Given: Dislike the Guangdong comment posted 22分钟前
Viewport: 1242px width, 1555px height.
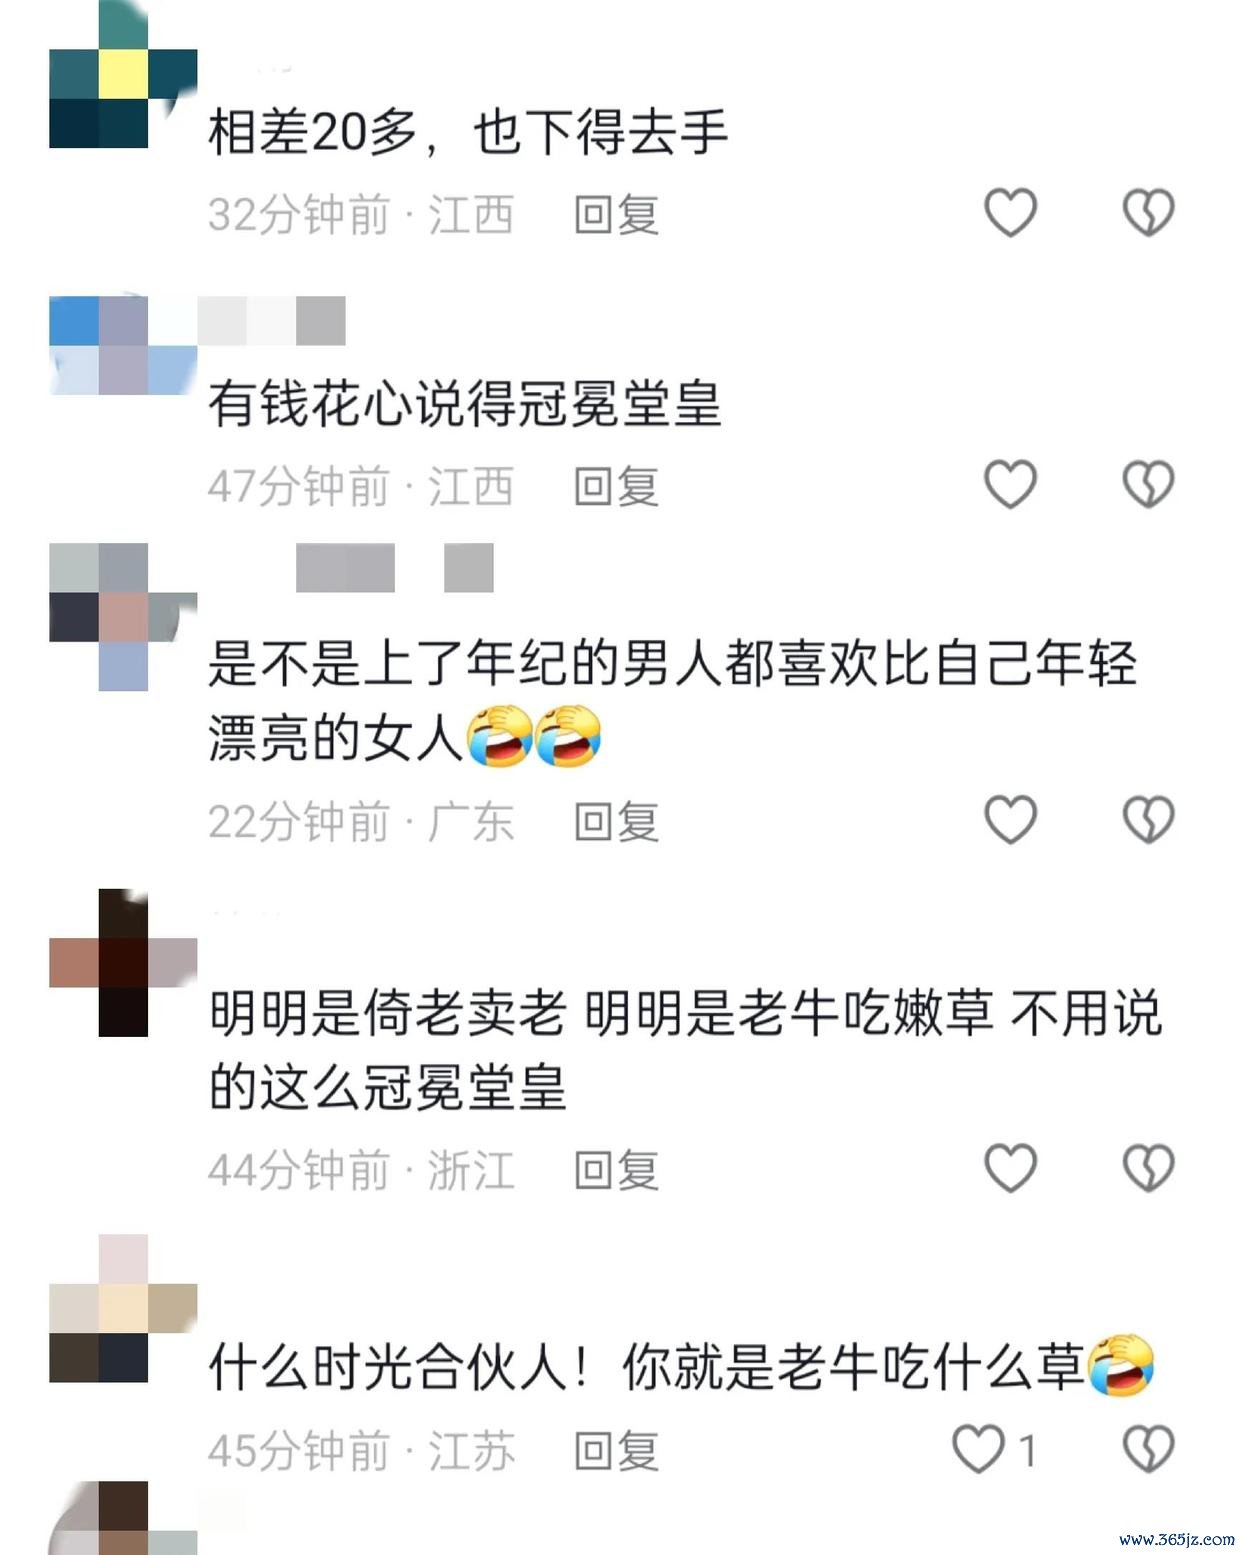Looking at the screenshot, I should point(1148,819).
